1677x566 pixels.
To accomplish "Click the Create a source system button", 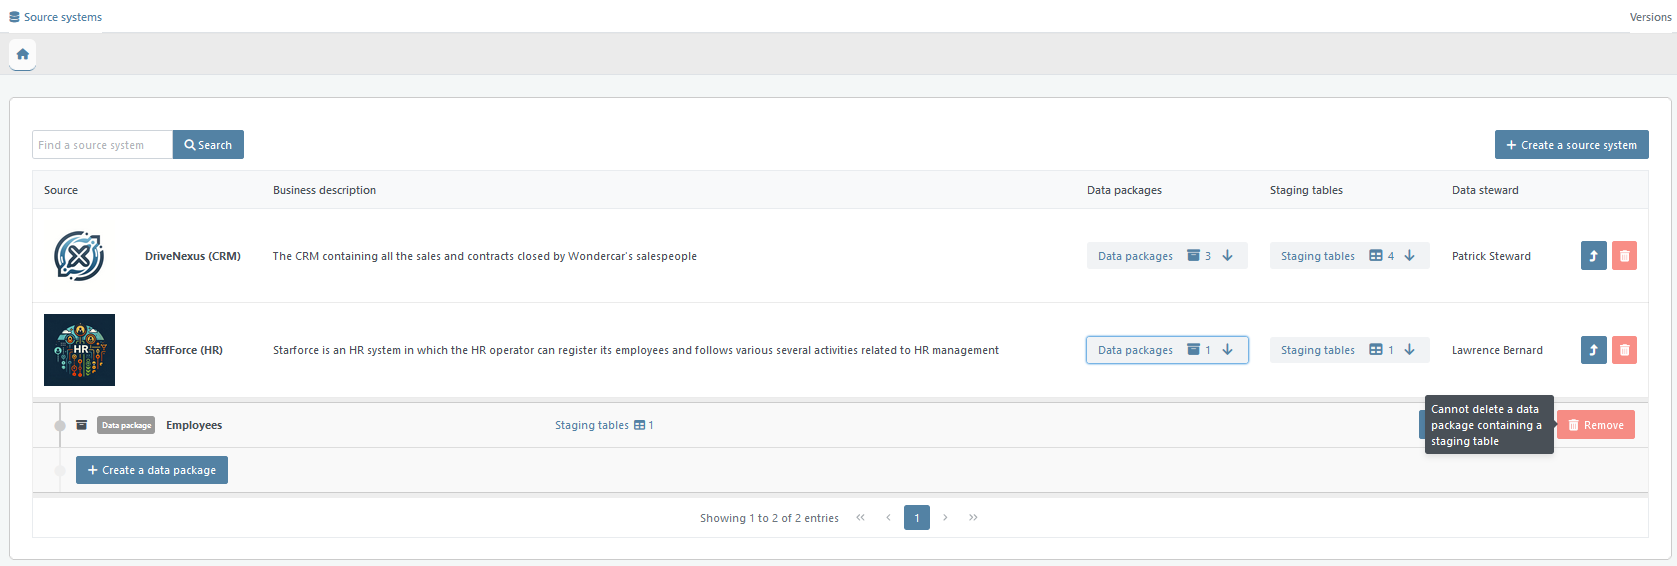I will pos(1571,145).
